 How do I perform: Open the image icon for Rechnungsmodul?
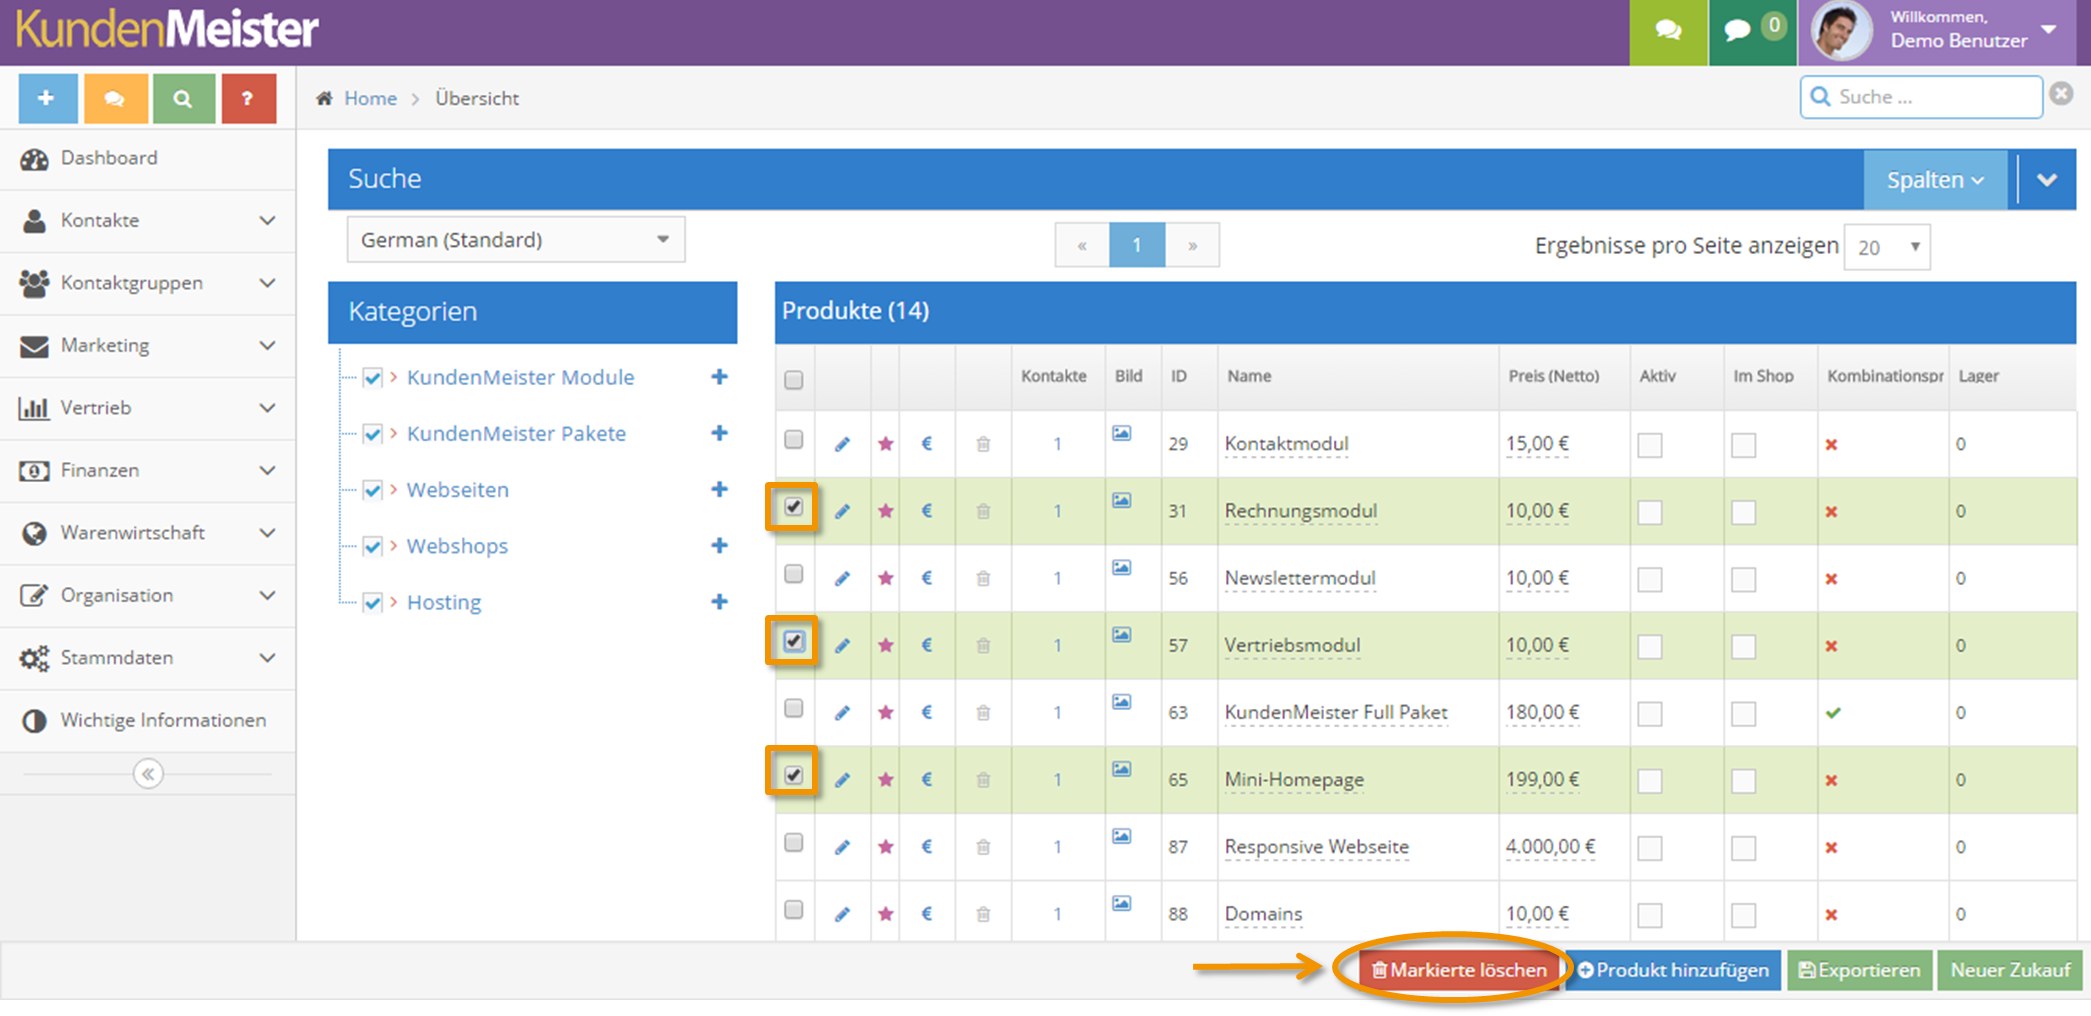[x=1122, y=500]
